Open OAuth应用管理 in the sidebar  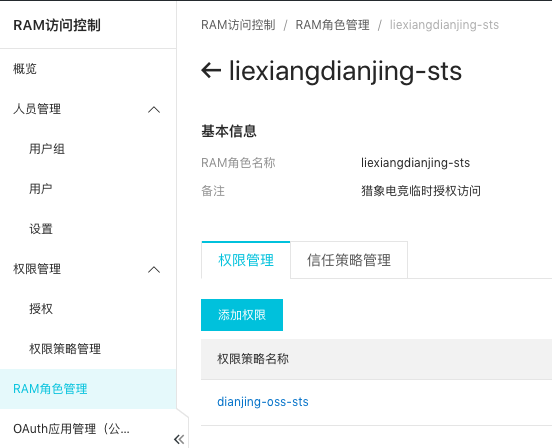[71, 429]
